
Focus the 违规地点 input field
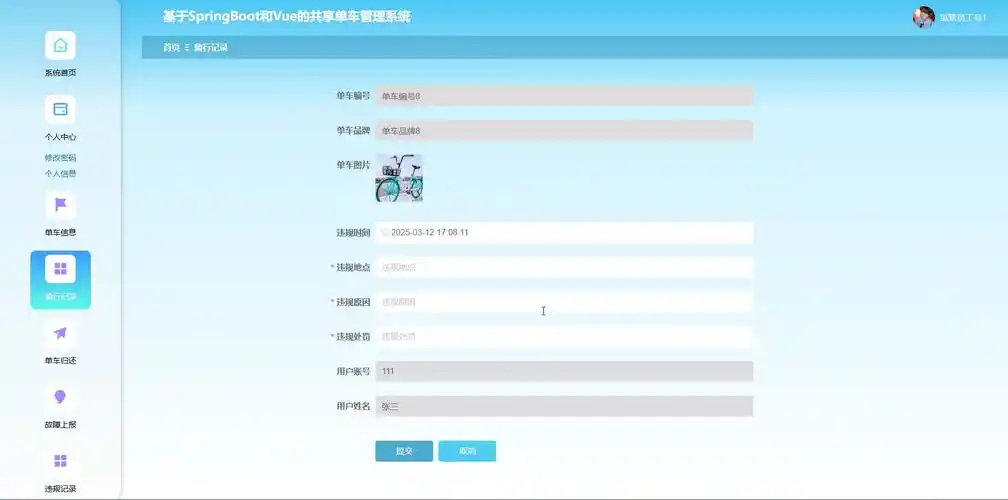coord(564,267)
